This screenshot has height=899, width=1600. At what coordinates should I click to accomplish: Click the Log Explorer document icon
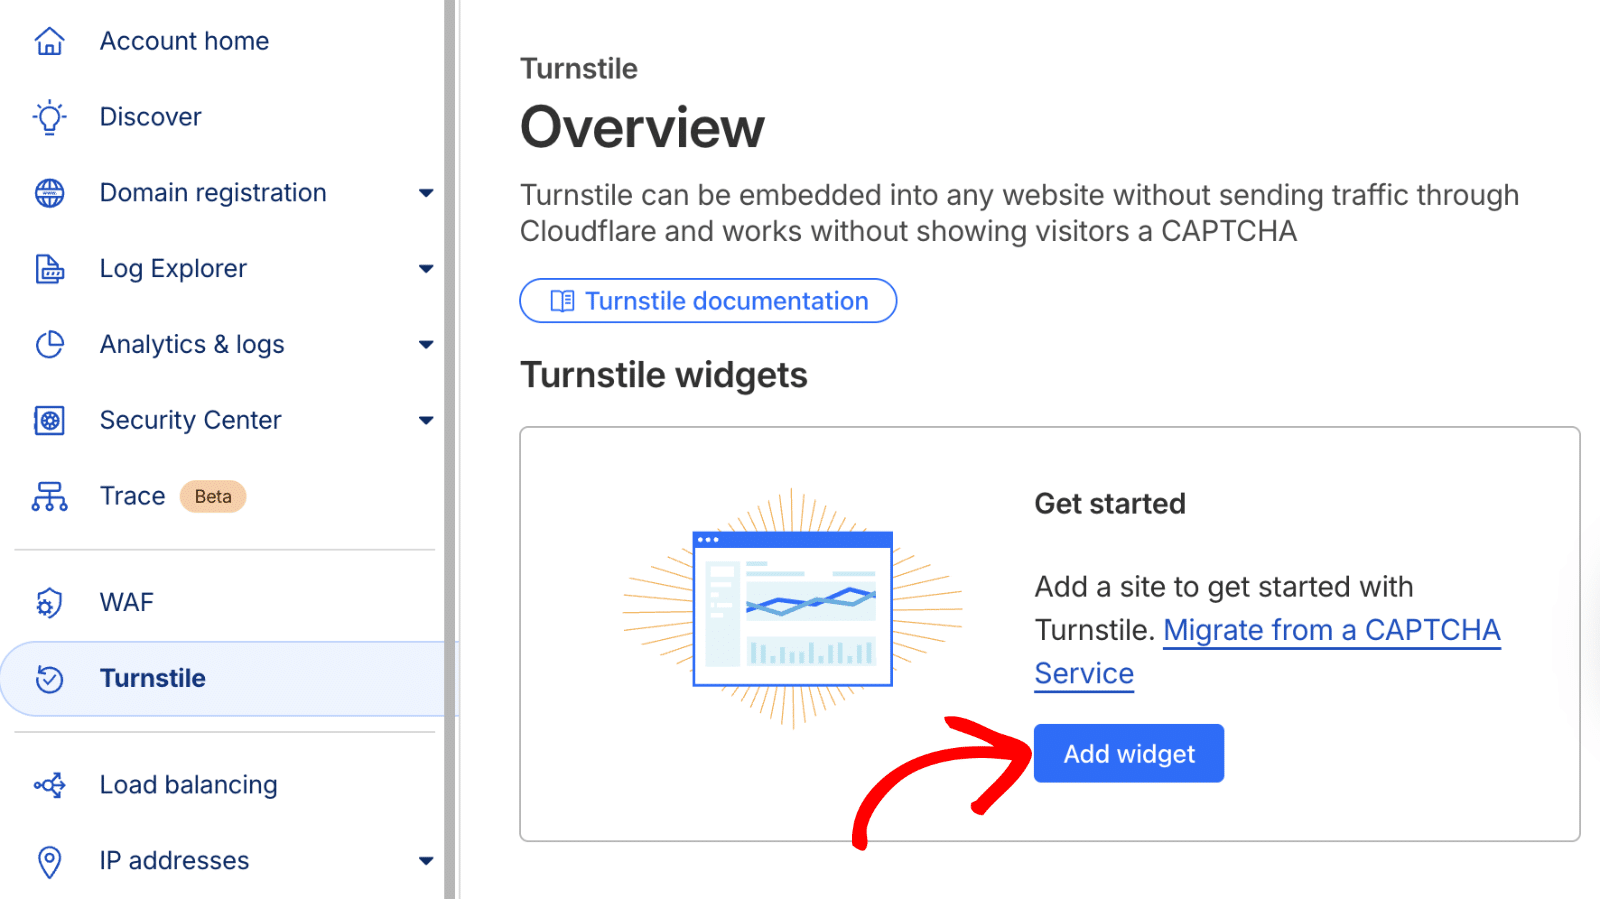(49, 269)
